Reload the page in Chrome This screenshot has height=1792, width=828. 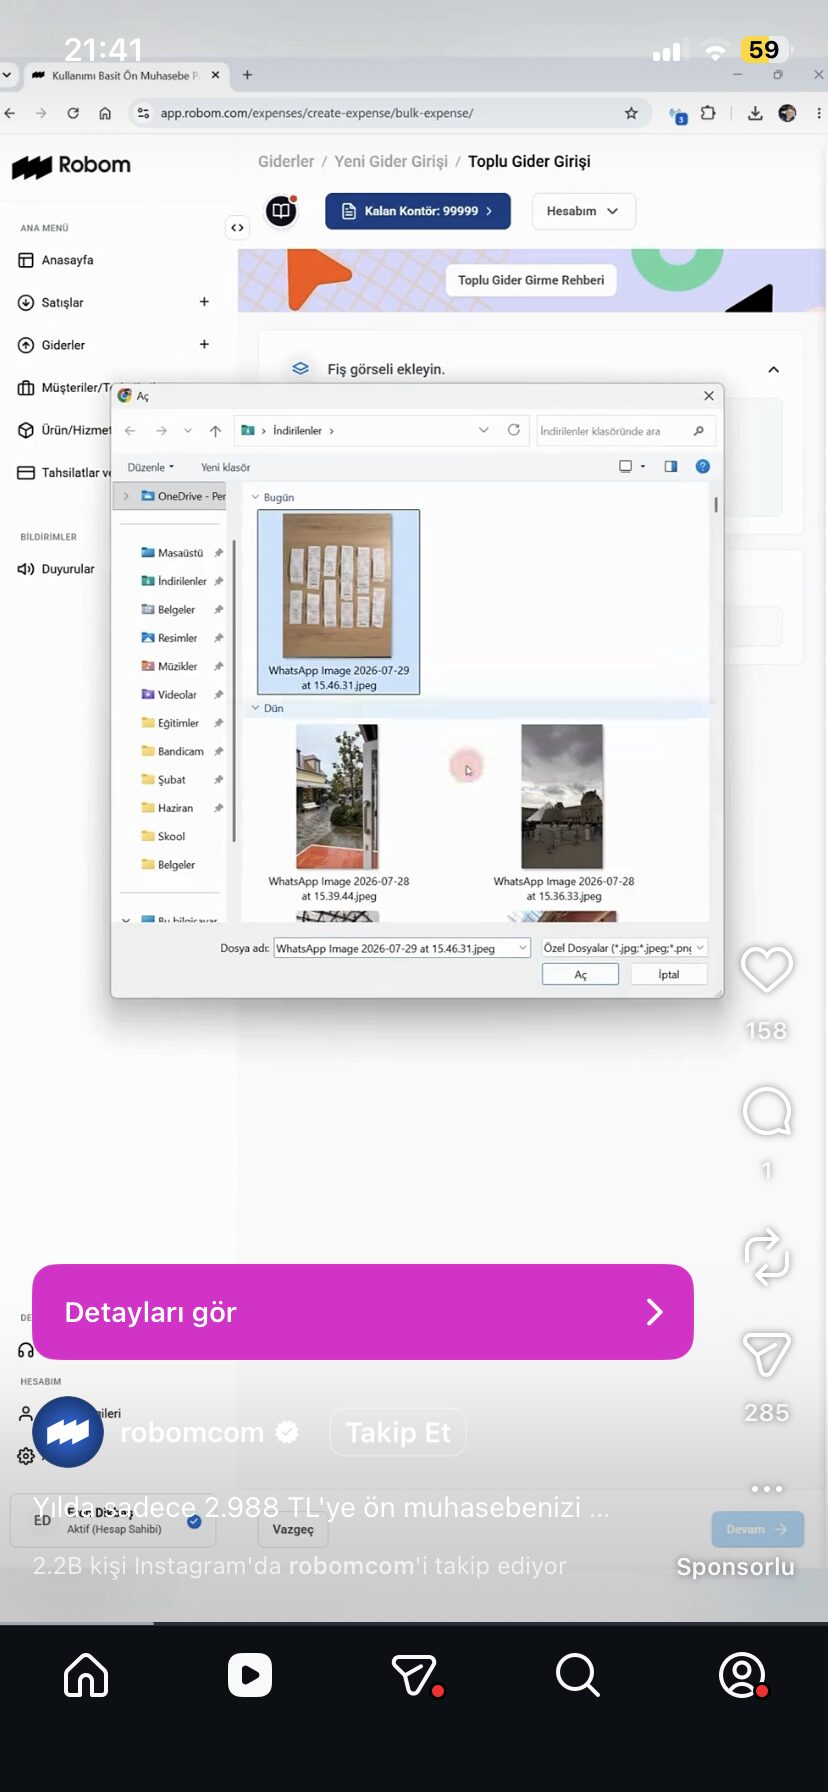coord(73,113)
